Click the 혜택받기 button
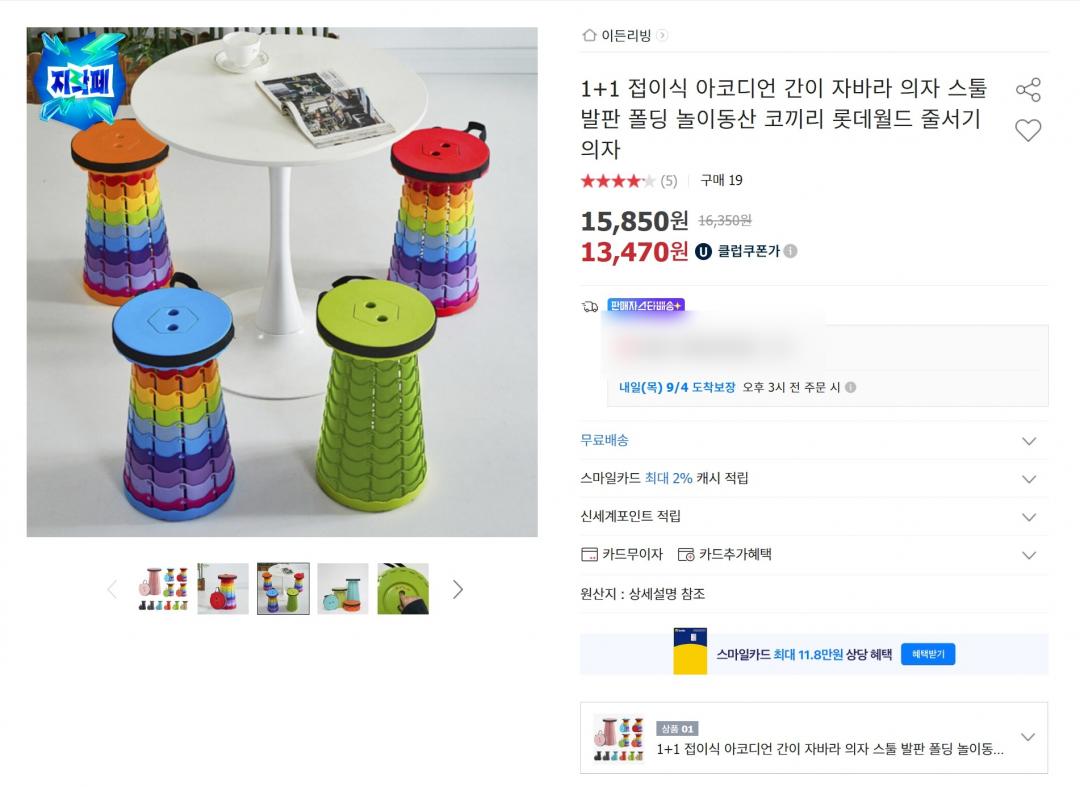 pyautogui.click(x=928, y=654)
